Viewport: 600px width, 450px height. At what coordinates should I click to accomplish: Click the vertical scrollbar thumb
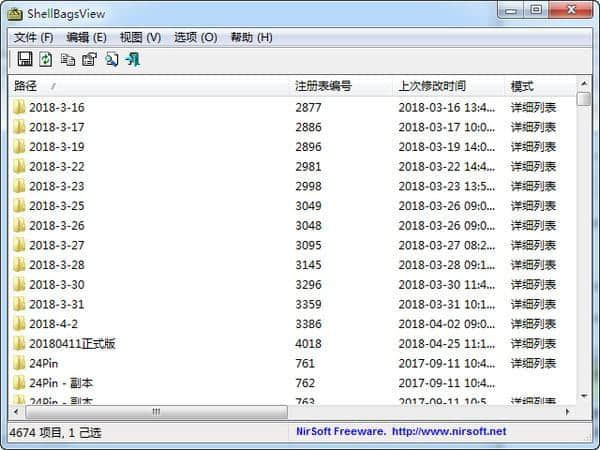click(x=584, y=99)
